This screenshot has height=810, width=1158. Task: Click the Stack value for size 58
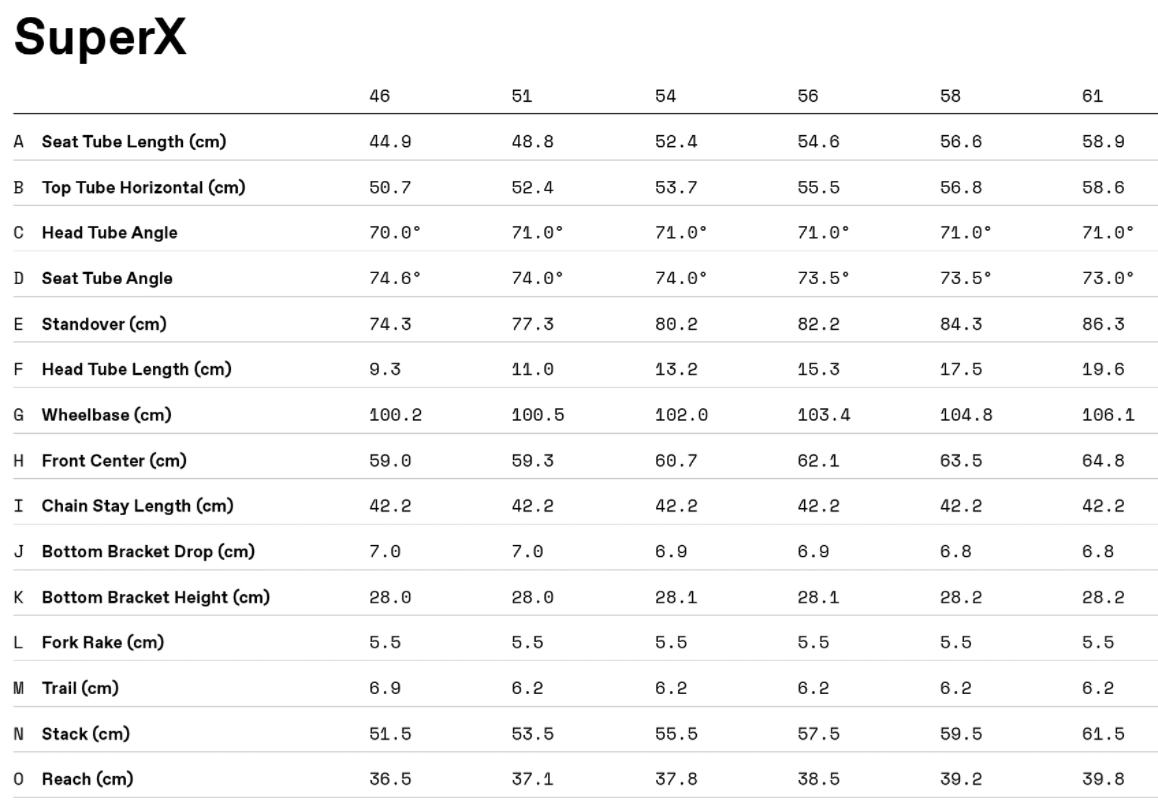pos(961,734)
